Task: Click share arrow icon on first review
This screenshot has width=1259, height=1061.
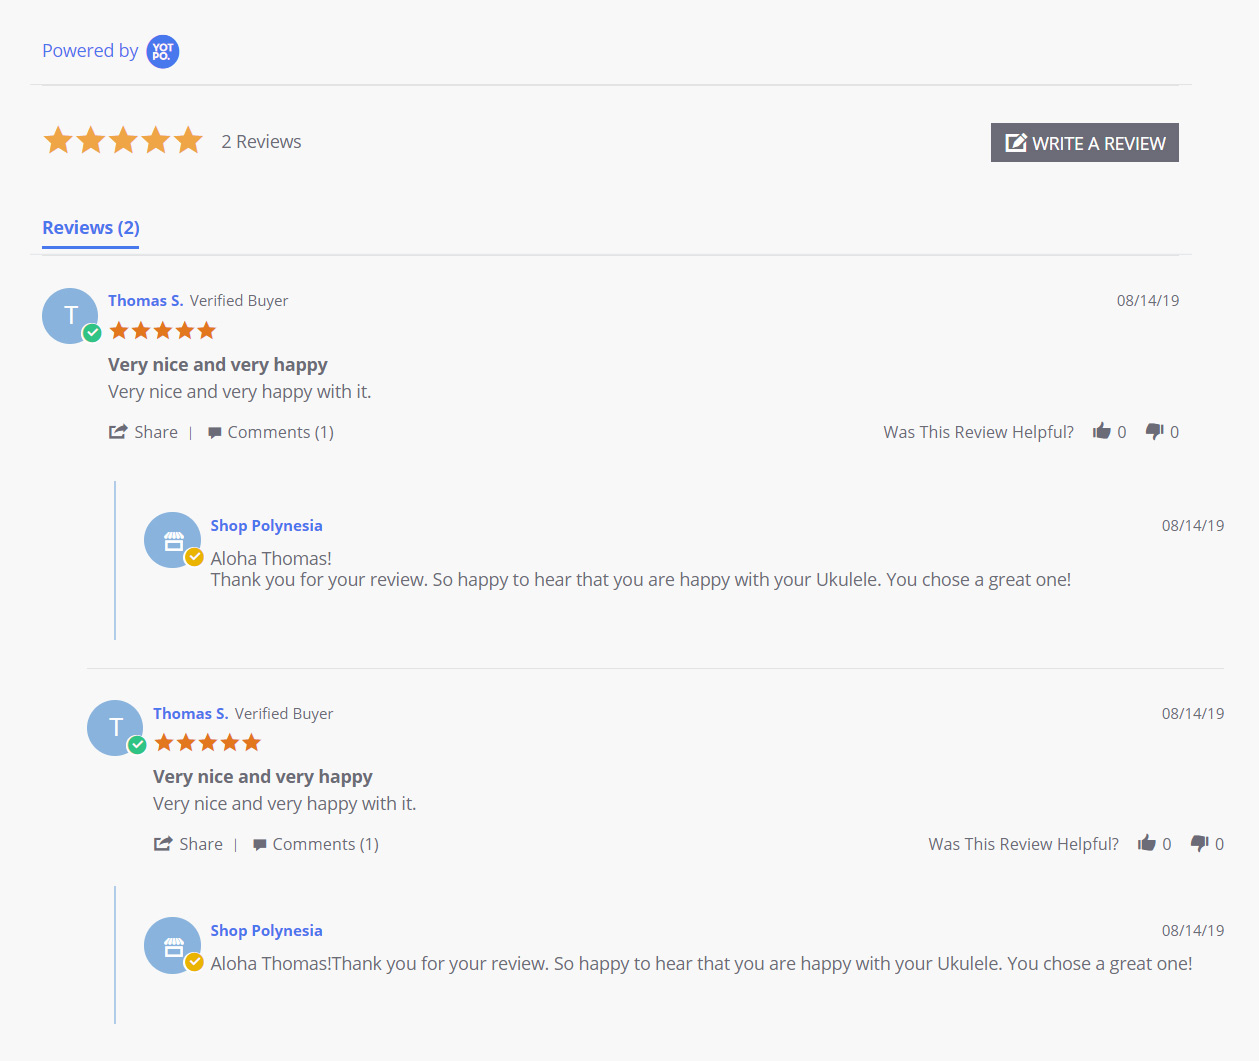Action: (118, 432)
